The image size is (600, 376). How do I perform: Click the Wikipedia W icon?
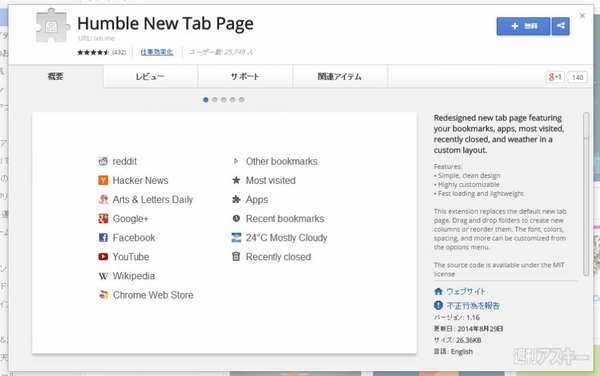click(103, 276)
